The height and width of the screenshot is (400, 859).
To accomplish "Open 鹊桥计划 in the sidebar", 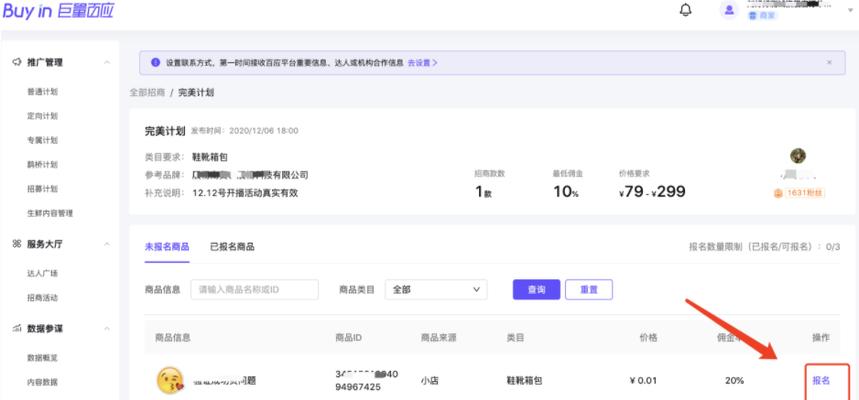I will (x=42, y=164).
